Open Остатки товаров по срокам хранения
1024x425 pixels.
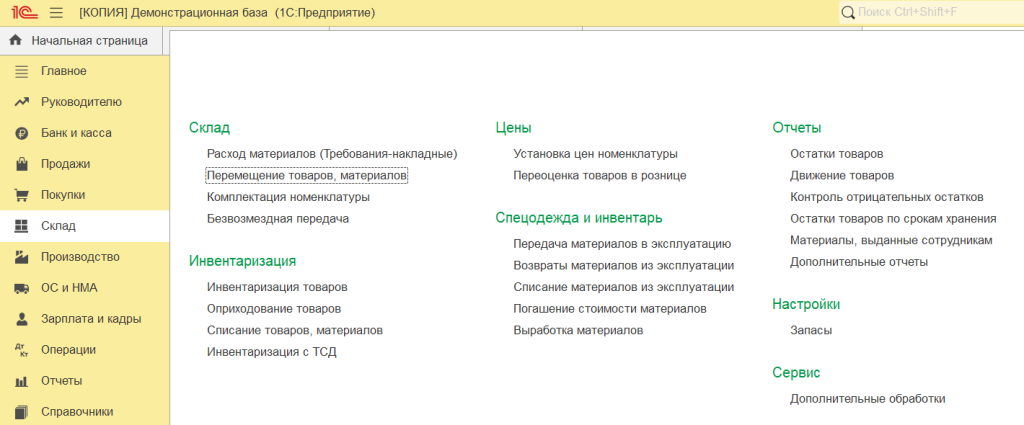(893, 219)
